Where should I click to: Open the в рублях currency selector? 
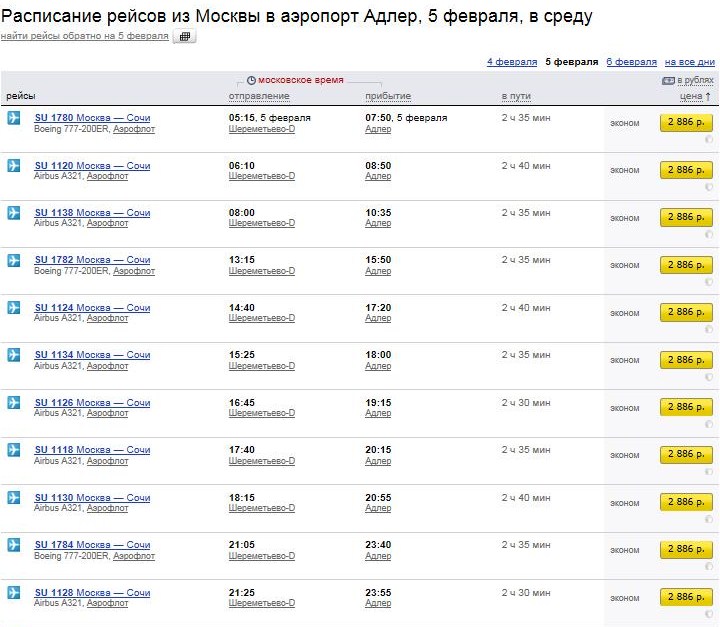695,80
